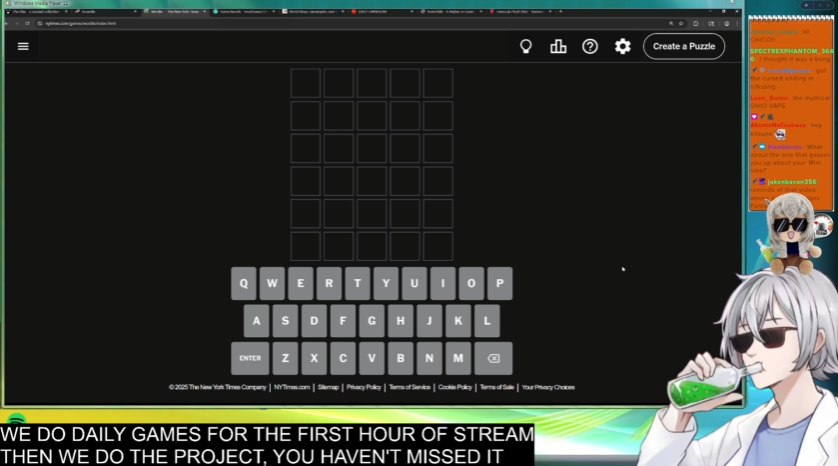The image size is (838, 466).
Task: Tap the D key on the keyboard
Action: tap(314, 321)
